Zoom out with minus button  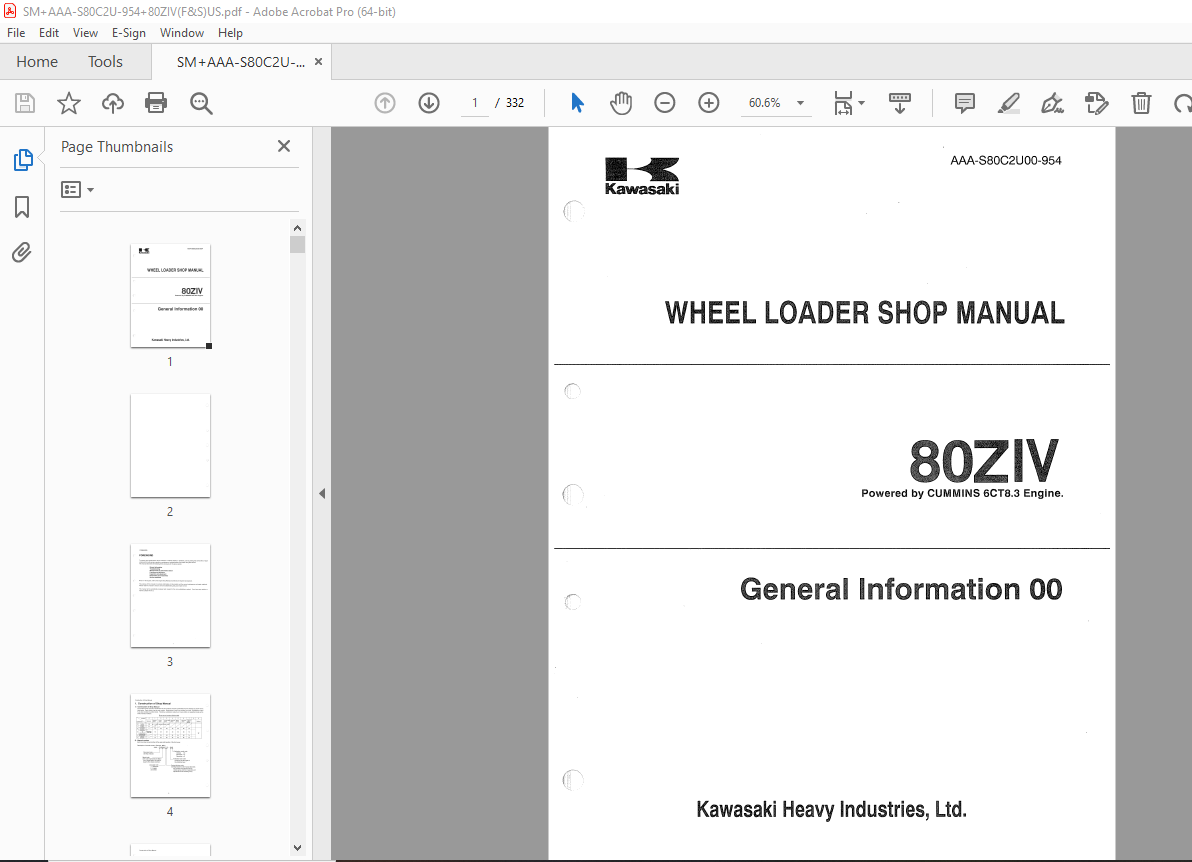(x=664, y=103)
